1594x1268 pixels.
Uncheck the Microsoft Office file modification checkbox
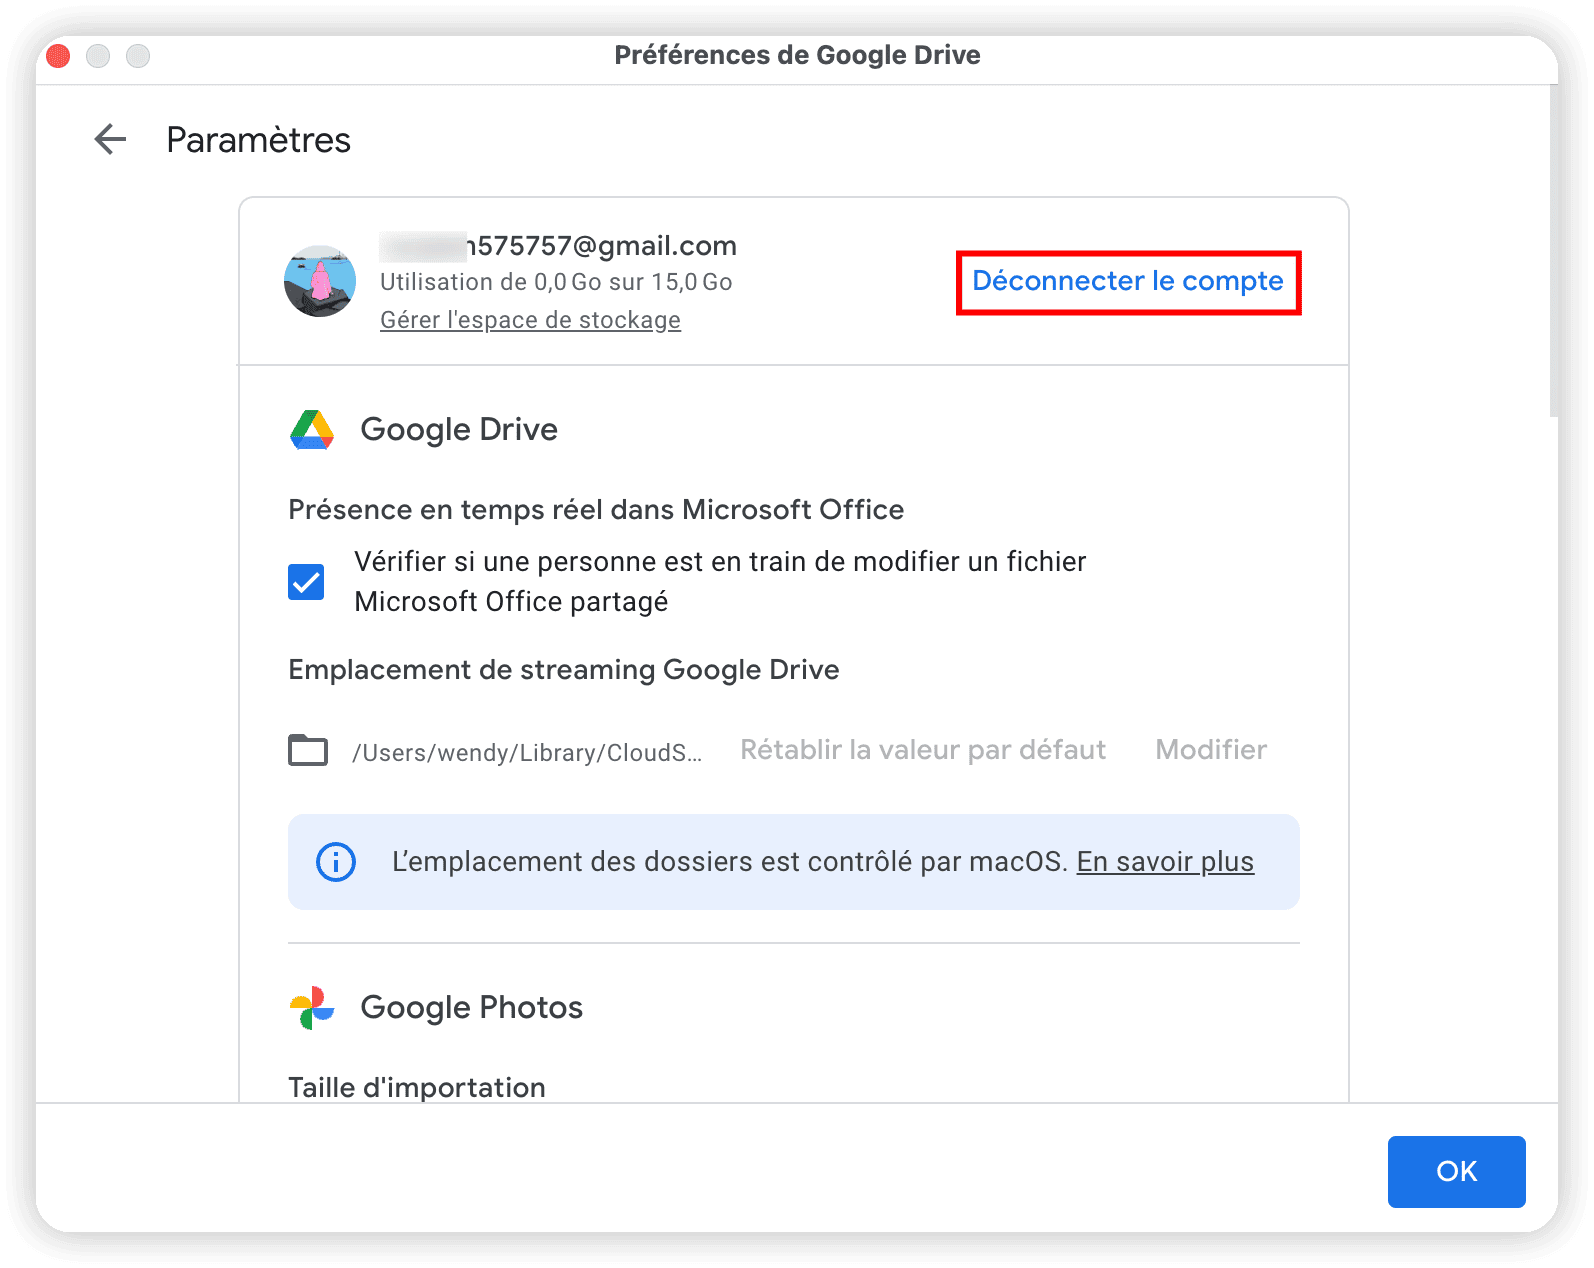[x=306, y=582]
